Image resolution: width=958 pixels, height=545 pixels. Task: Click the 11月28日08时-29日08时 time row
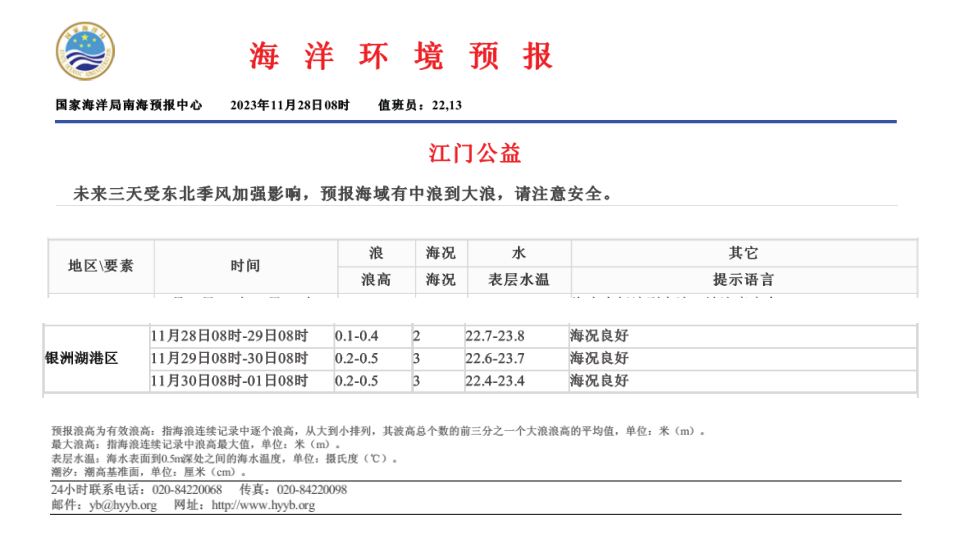pyautogui.click(x=229, y=336)
